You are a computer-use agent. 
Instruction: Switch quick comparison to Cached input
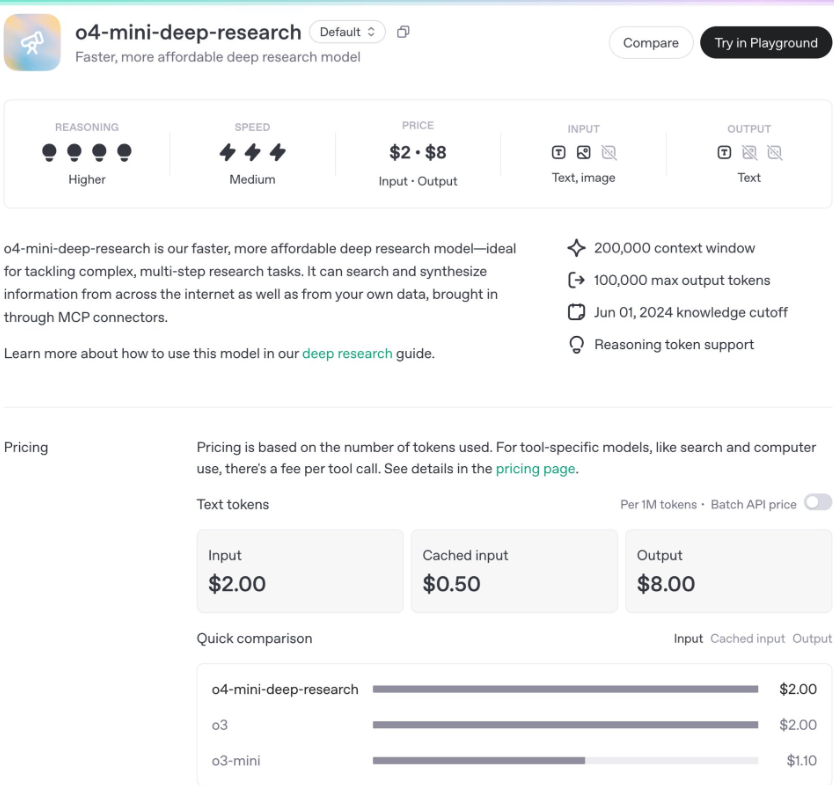[x=747, y=638]
